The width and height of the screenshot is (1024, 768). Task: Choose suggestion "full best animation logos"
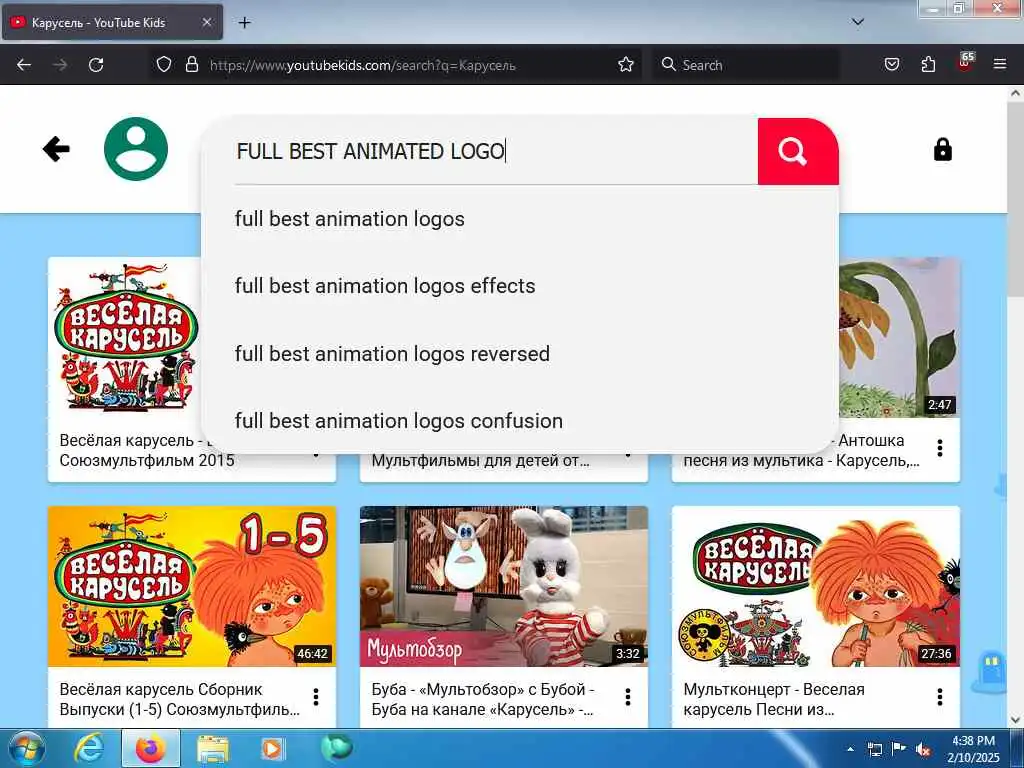click(x=349, y=219)
